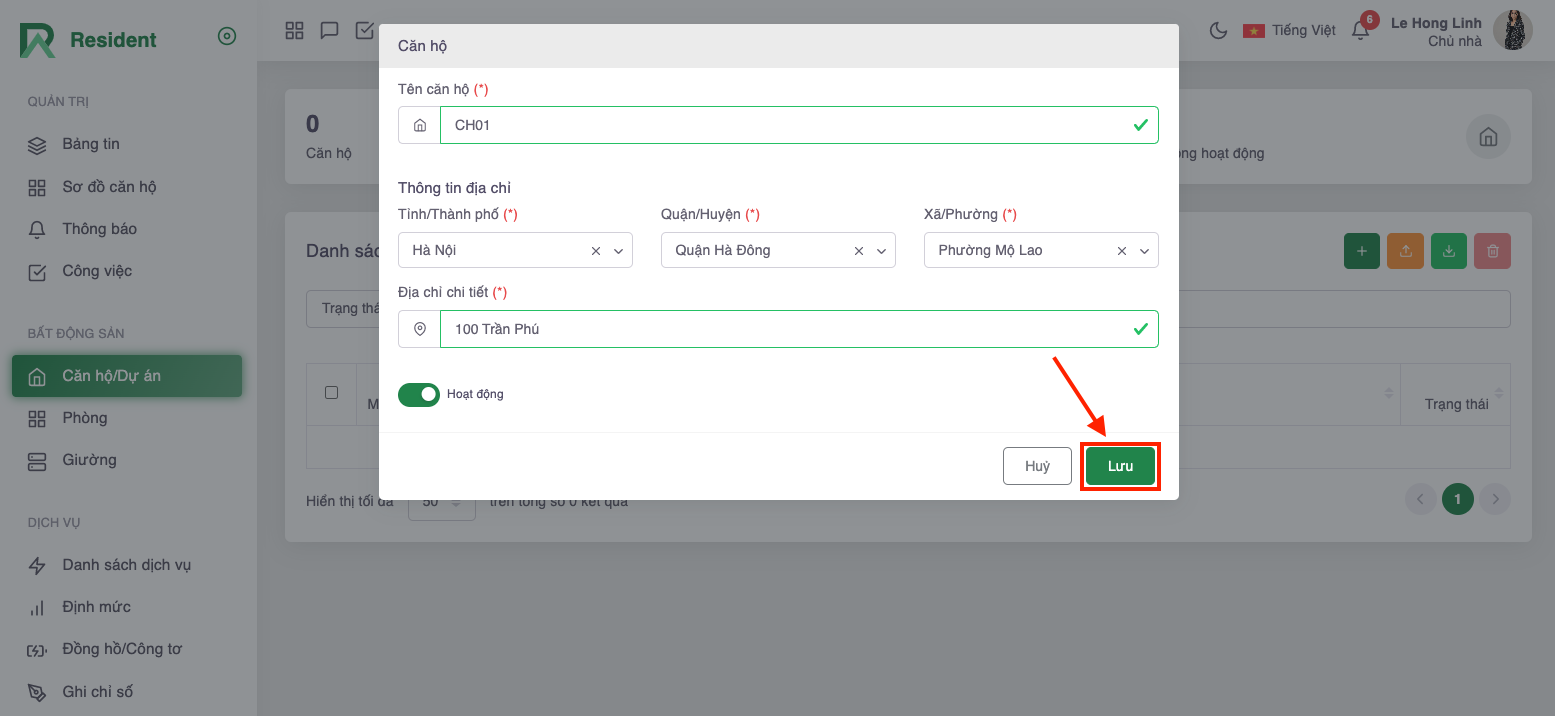Open the Quận/Huyện dropdown
This screenshot has width=1555, height=716.
tap(881, 251)
